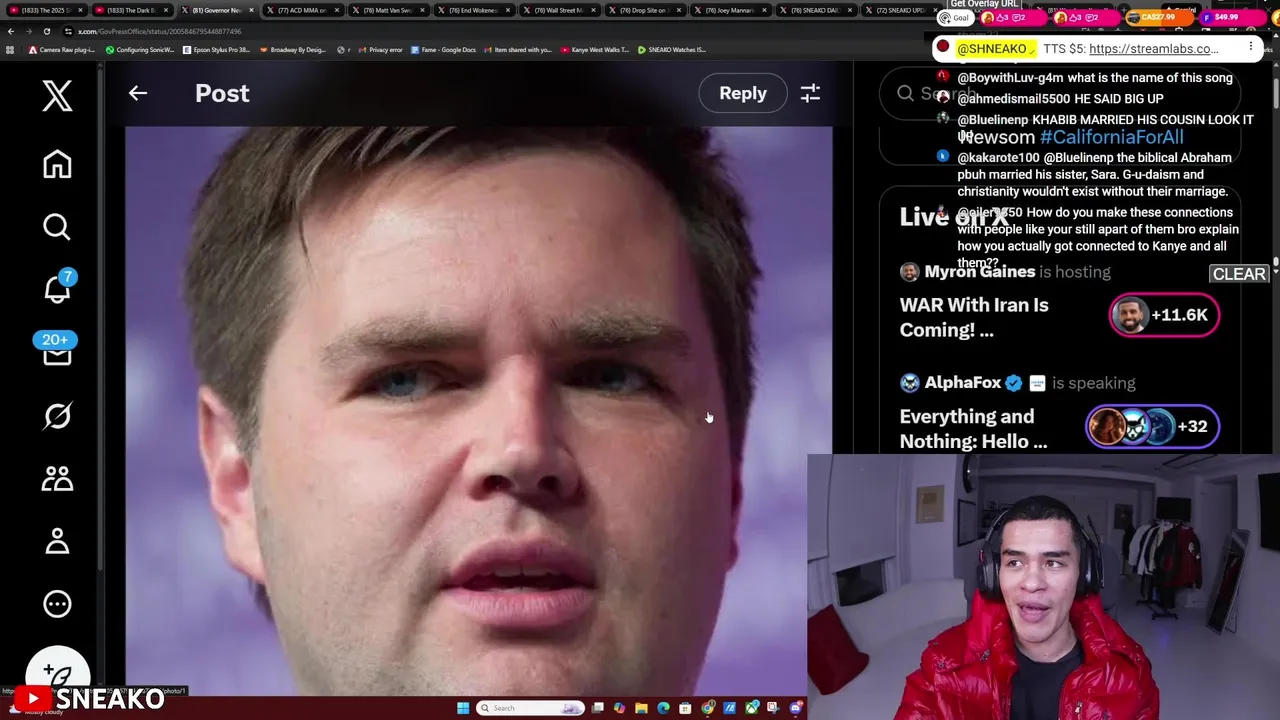
Task: Open 'Kanye West Walks T...' bookmark
Action: [x=596, y=49]
